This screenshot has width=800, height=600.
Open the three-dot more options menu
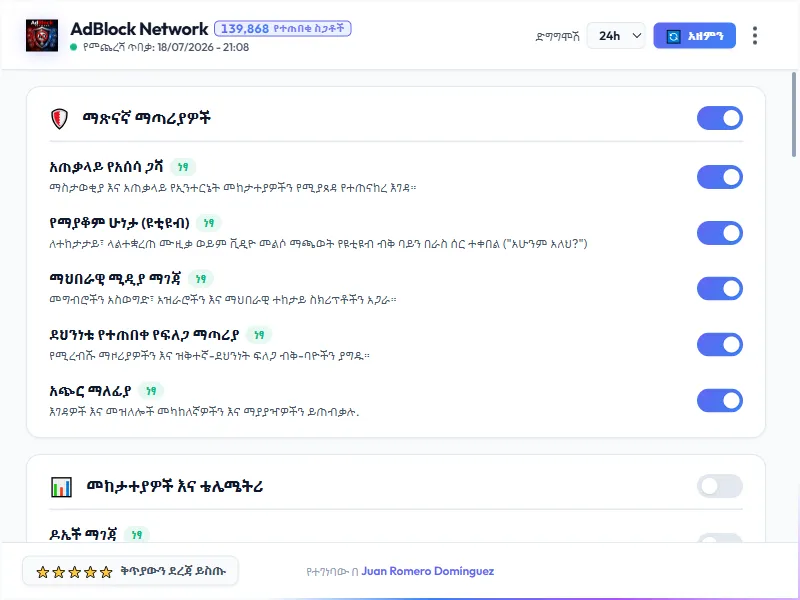point(755,36)
